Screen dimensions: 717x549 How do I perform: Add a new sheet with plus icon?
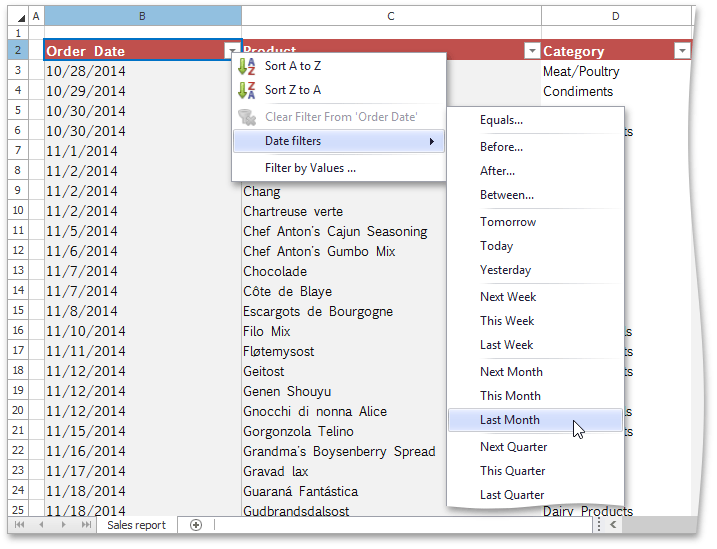point(196,525)
